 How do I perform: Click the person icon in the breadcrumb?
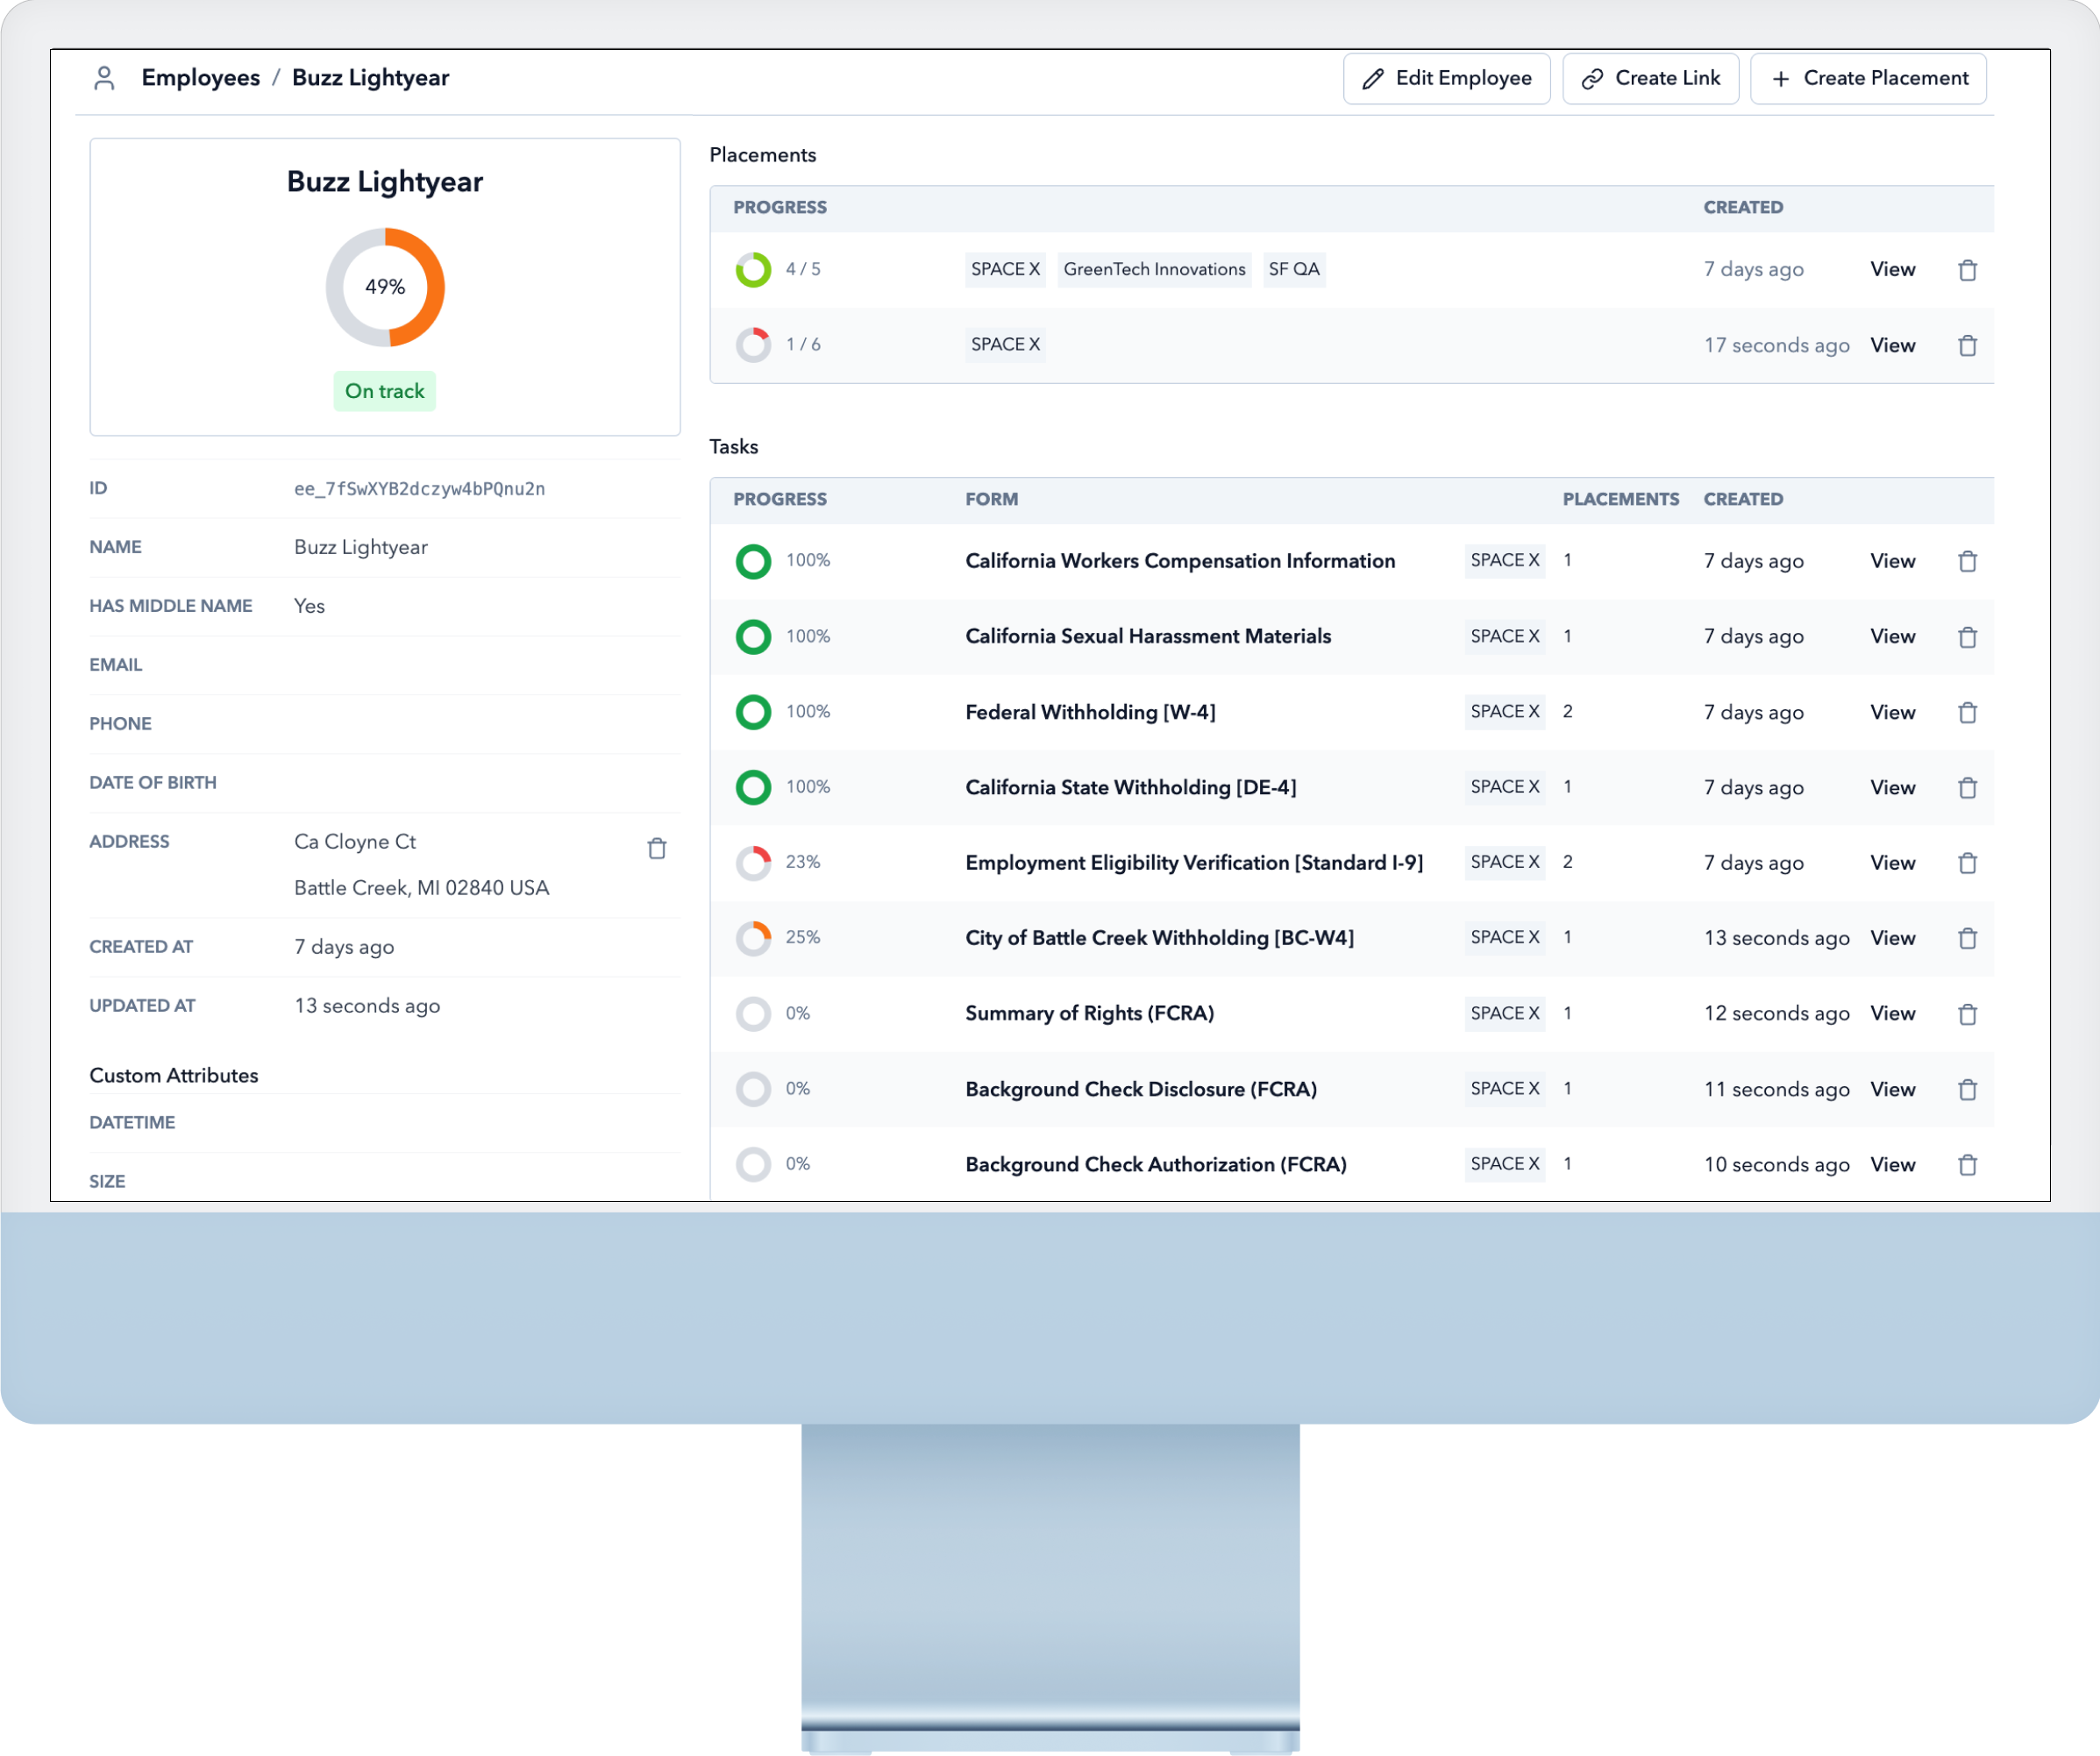coord(106,77)
